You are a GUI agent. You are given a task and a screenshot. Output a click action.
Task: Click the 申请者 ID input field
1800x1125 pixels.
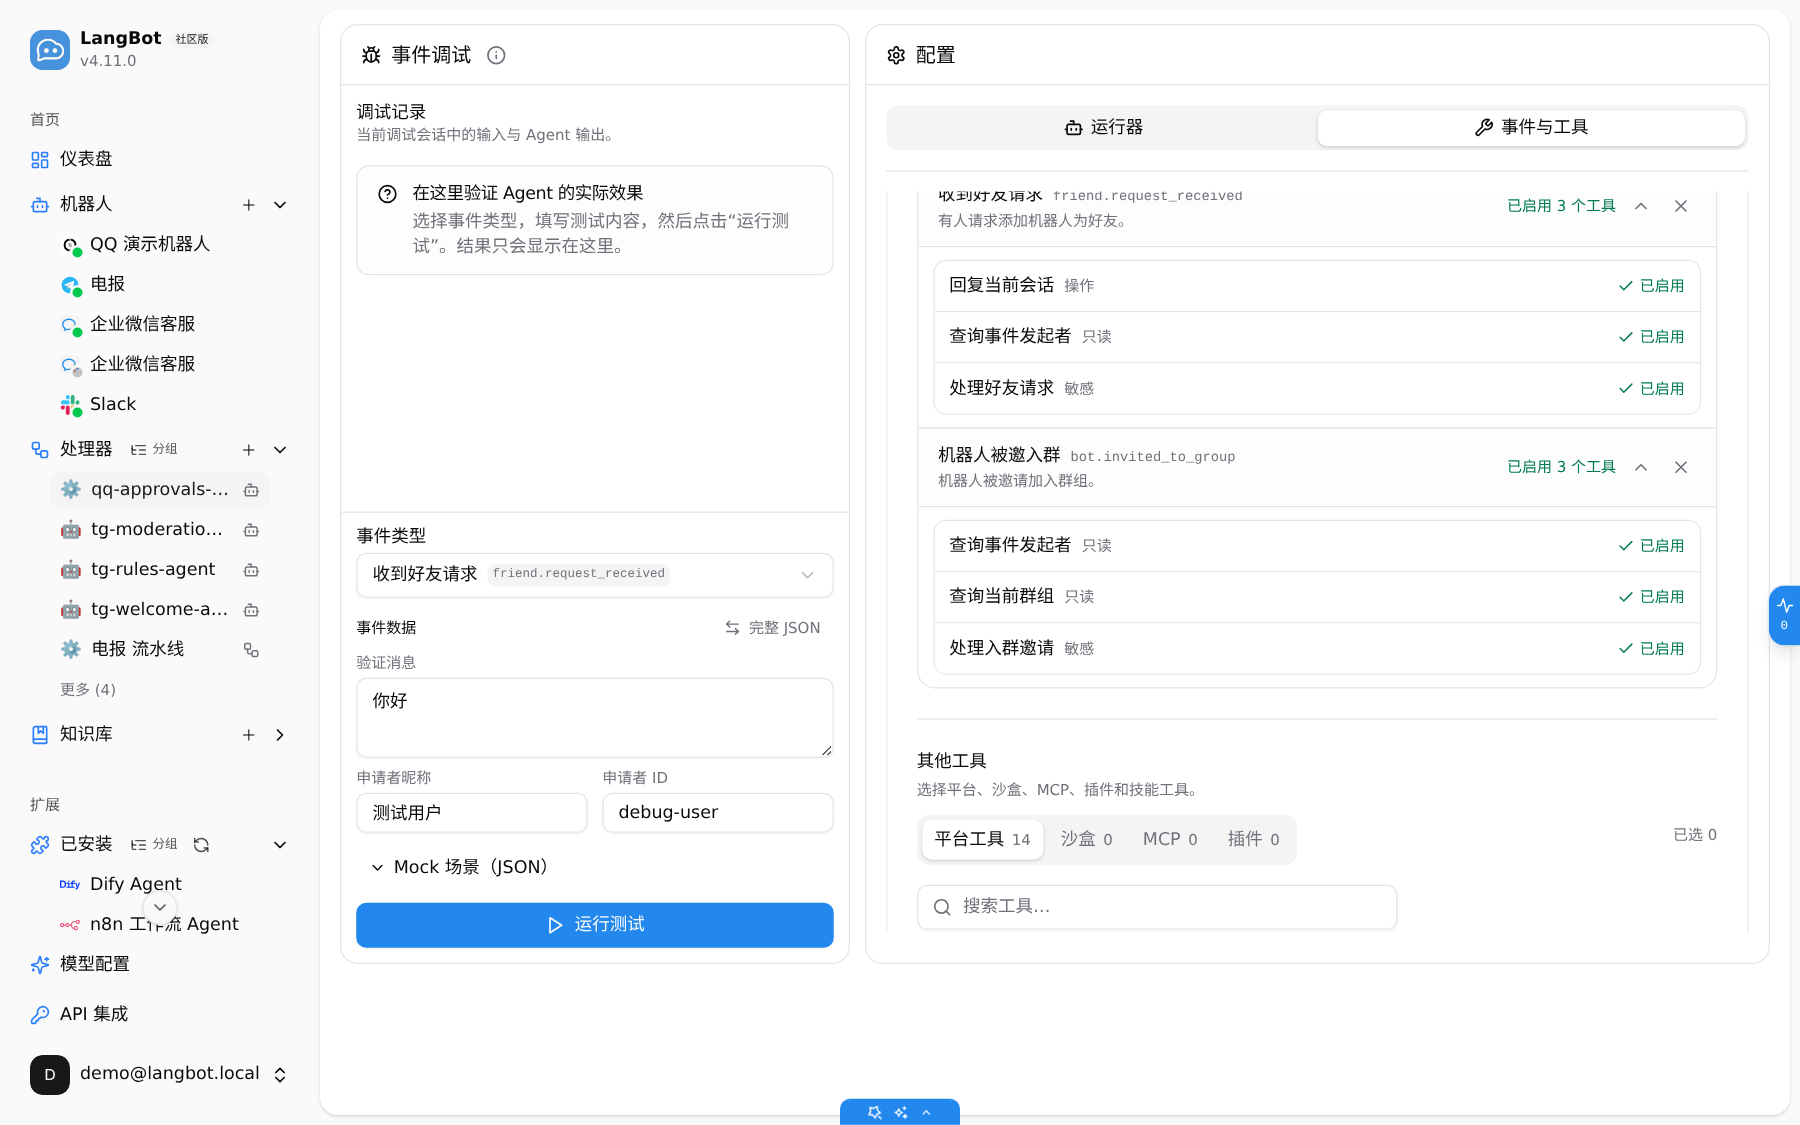(718, 813)
